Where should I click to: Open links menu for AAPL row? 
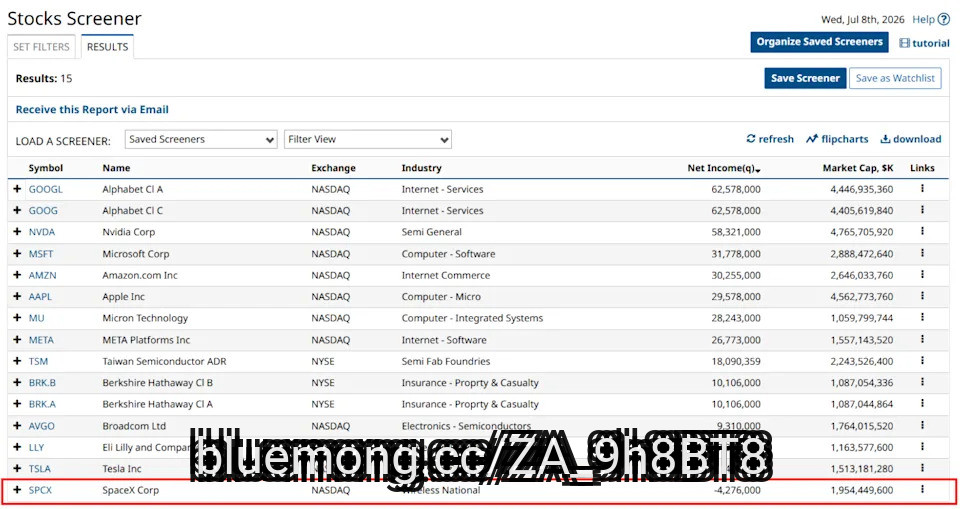click(x=922, y=296)
